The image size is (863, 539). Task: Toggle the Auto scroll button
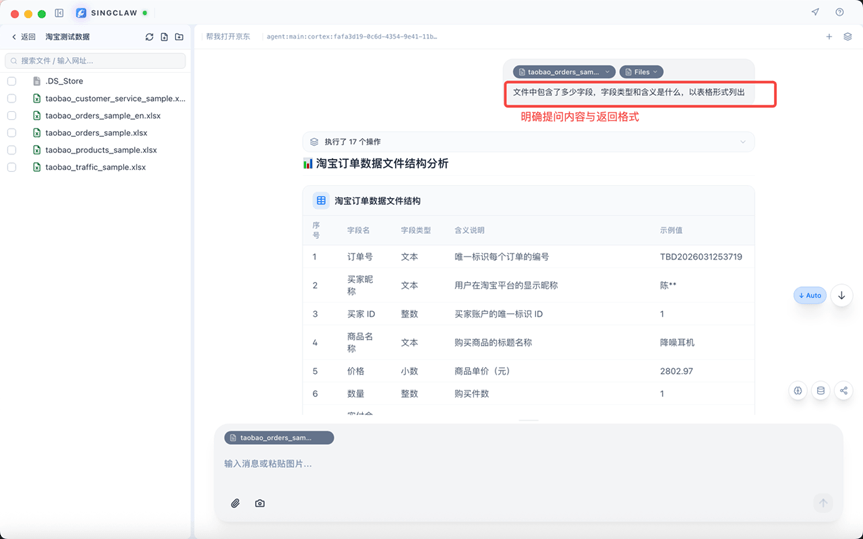pyautogui.click(x=810, y=296)
